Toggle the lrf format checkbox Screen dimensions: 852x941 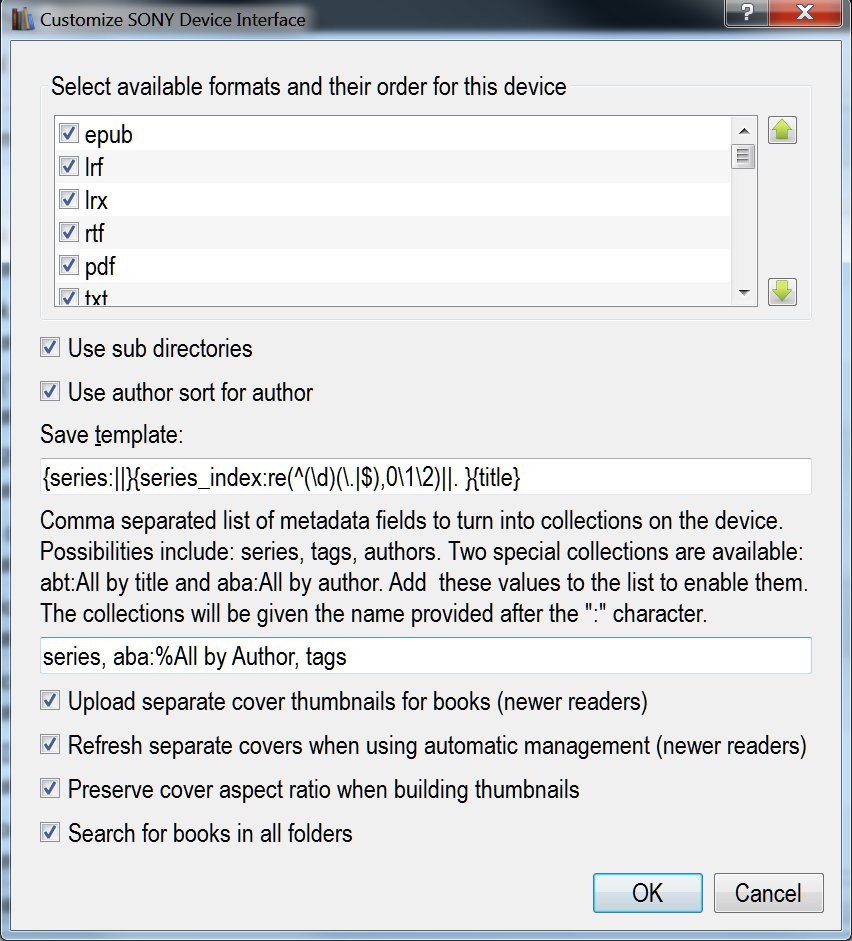click(69, 167)
